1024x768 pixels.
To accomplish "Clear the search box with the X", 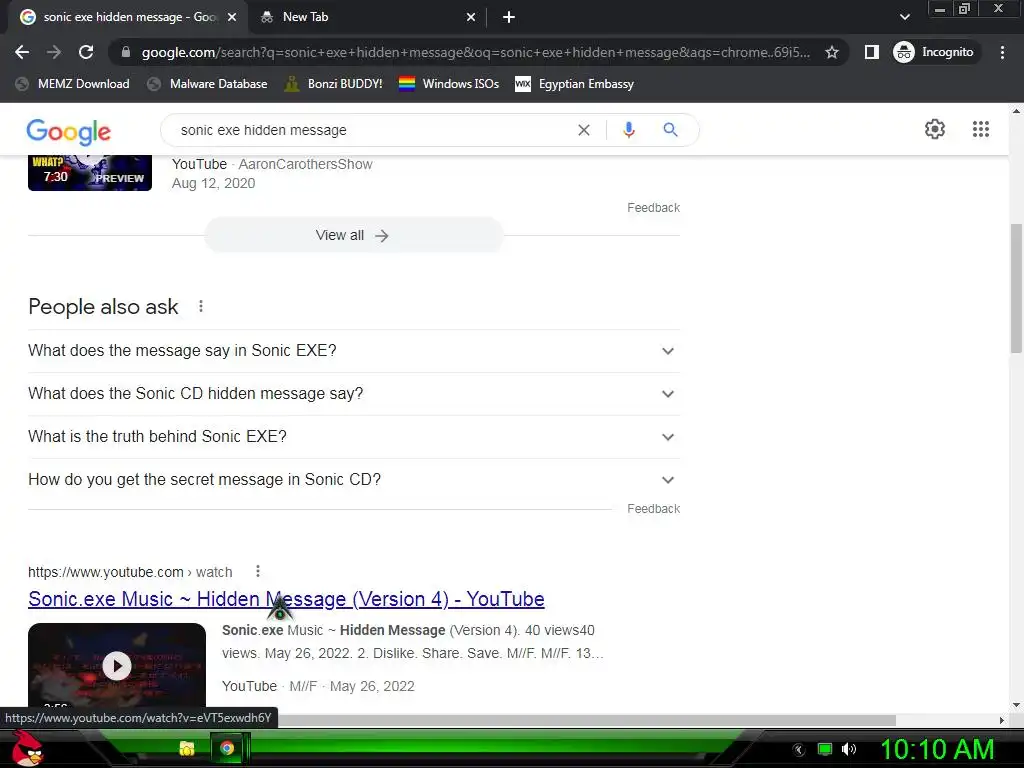I will (x=584, y=130).
